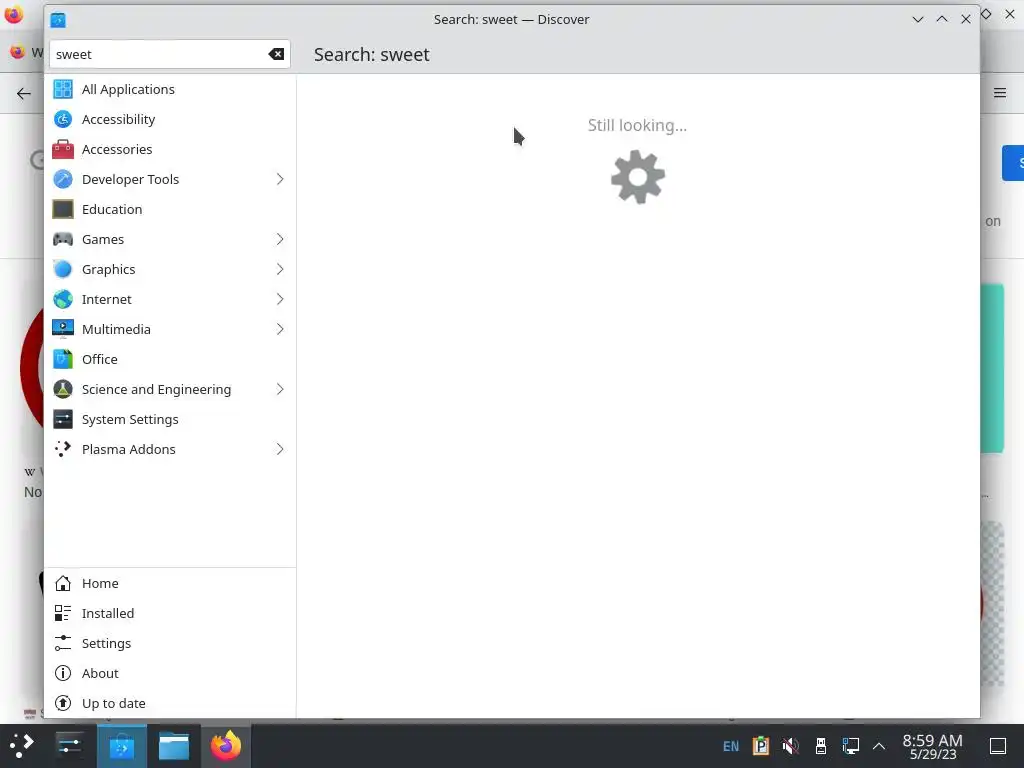The height and width of the screenshot is (768, 1024).
Task: Click the Up to date update icon
Action: [63, 704]
